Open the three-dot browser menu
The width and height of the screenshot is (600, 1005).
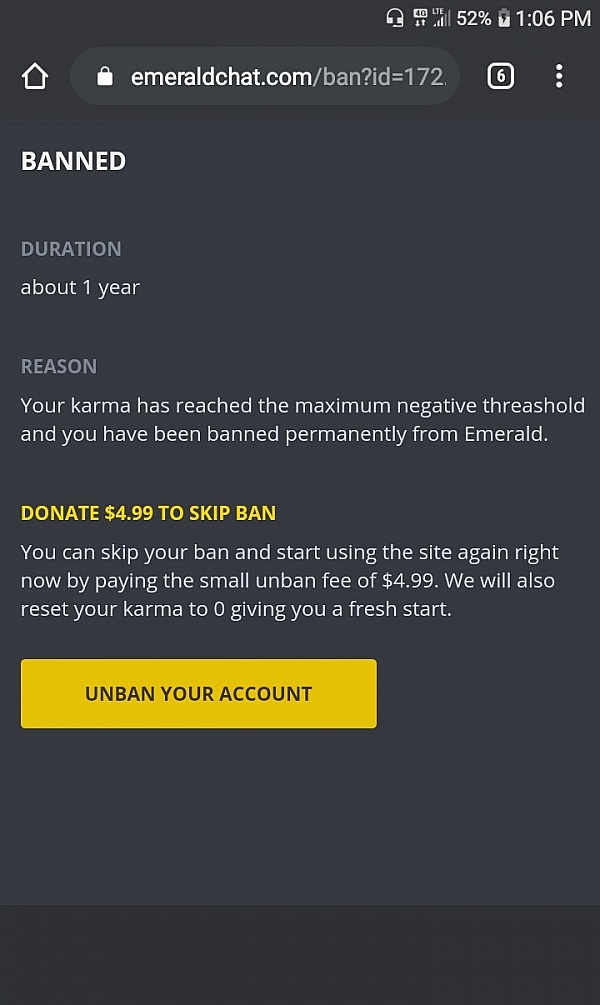tap(559, 76)
